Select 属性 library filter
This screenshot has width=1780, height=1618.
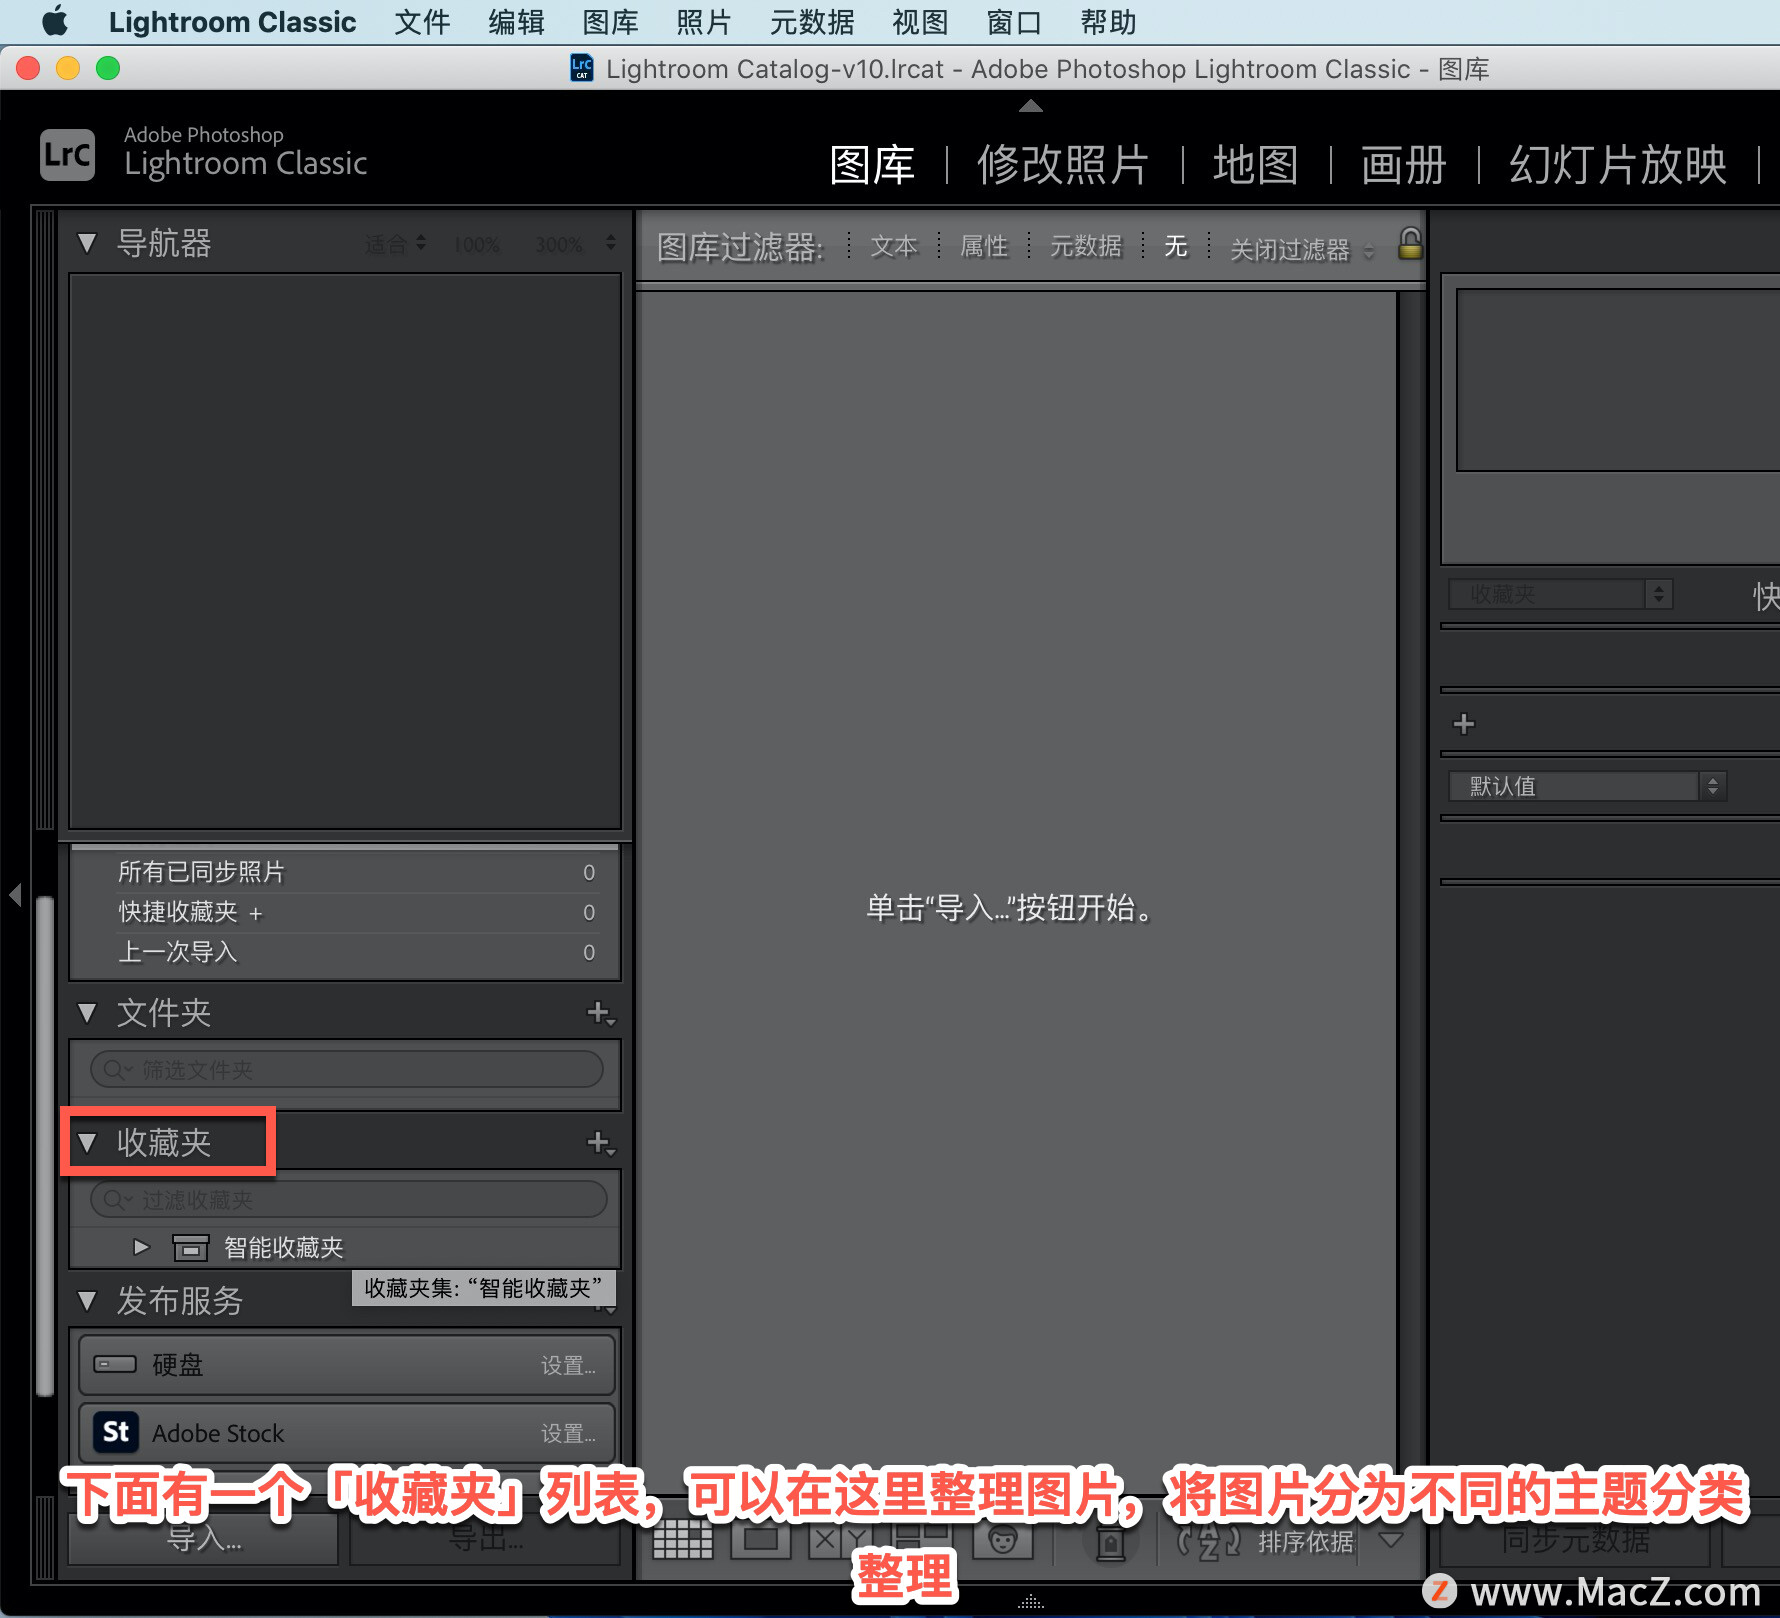coord(984,246)
